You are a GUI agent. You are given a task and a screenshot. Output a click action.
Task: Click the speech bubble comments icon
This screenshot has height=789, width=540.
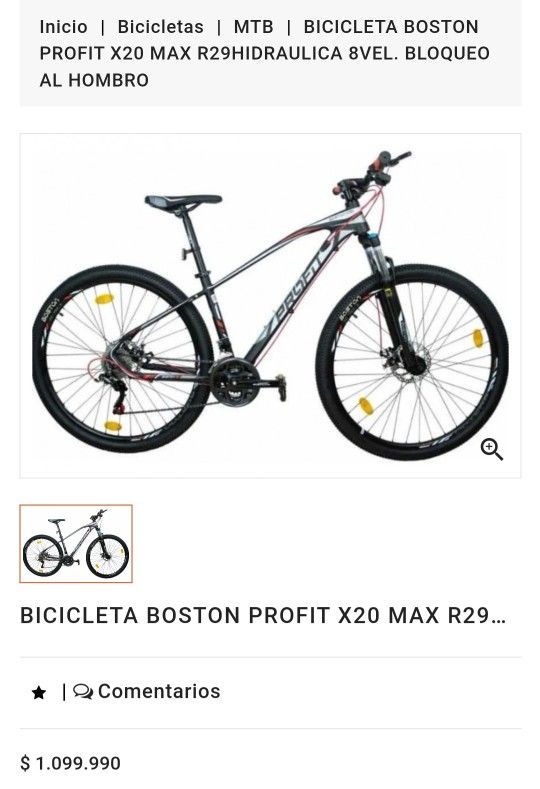[x=83, y=691]
